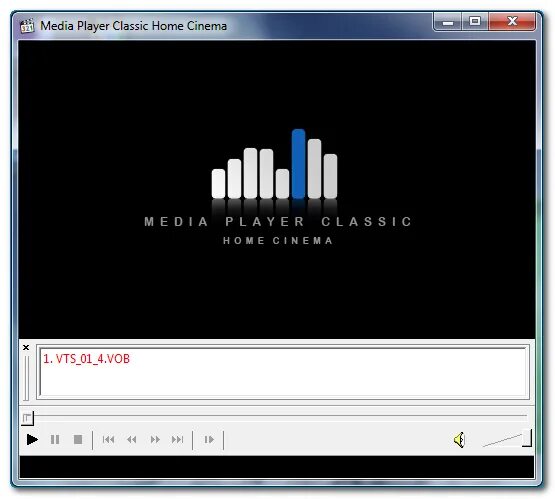Pause the video playback

(55, 440)
